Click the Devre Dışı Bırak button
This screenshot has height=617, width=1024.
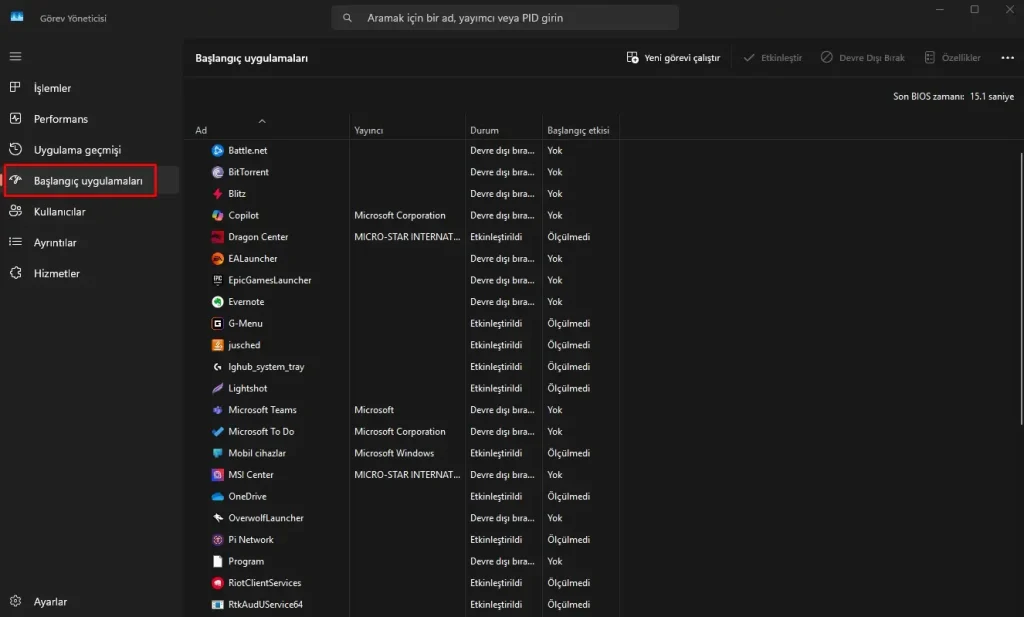[x=863, y=57]
